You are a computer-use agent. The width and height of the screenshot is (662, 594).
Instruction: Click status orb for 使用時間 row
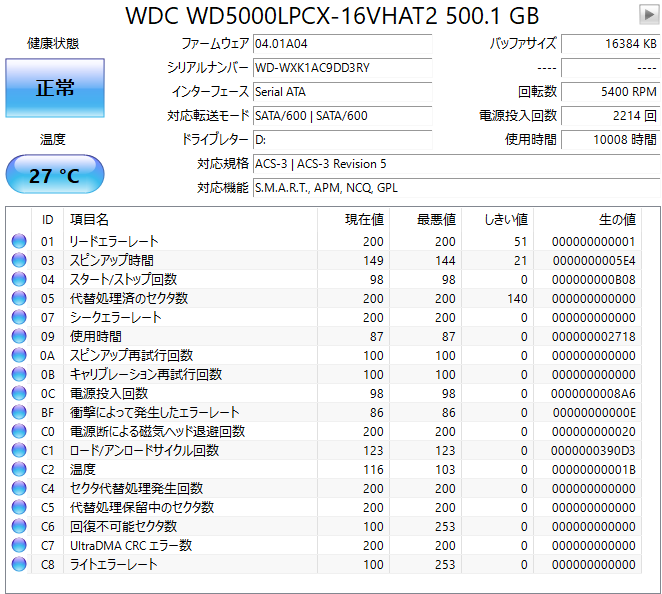click(x=18, y=336)
